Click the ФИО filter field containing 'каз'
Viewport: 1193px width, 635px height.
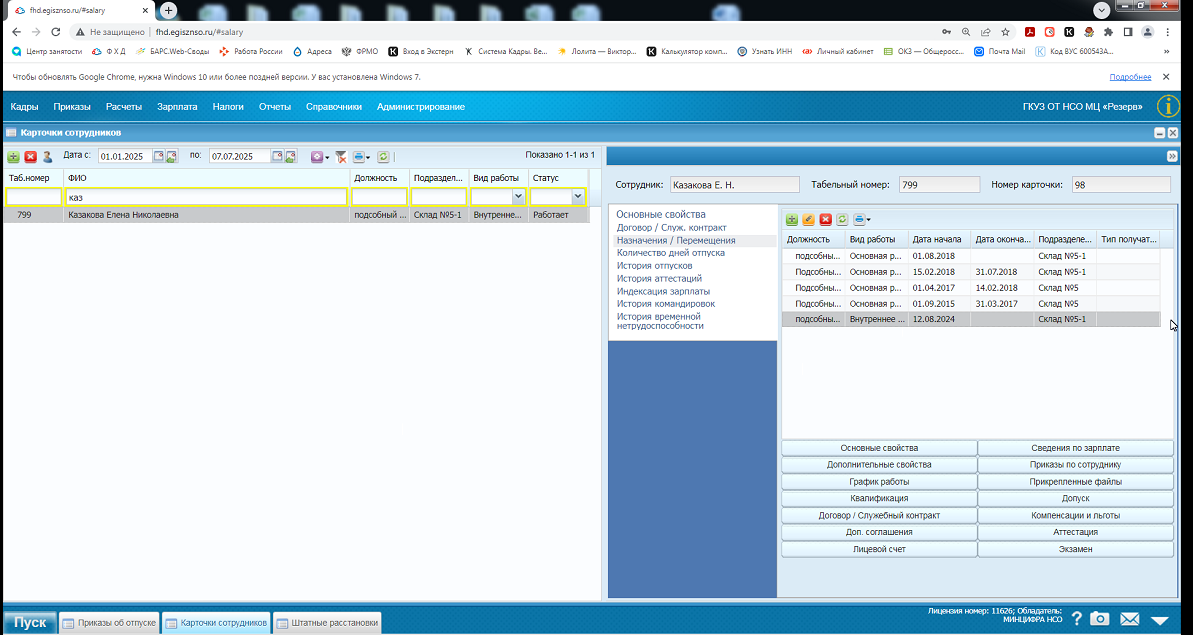point(206,197)
